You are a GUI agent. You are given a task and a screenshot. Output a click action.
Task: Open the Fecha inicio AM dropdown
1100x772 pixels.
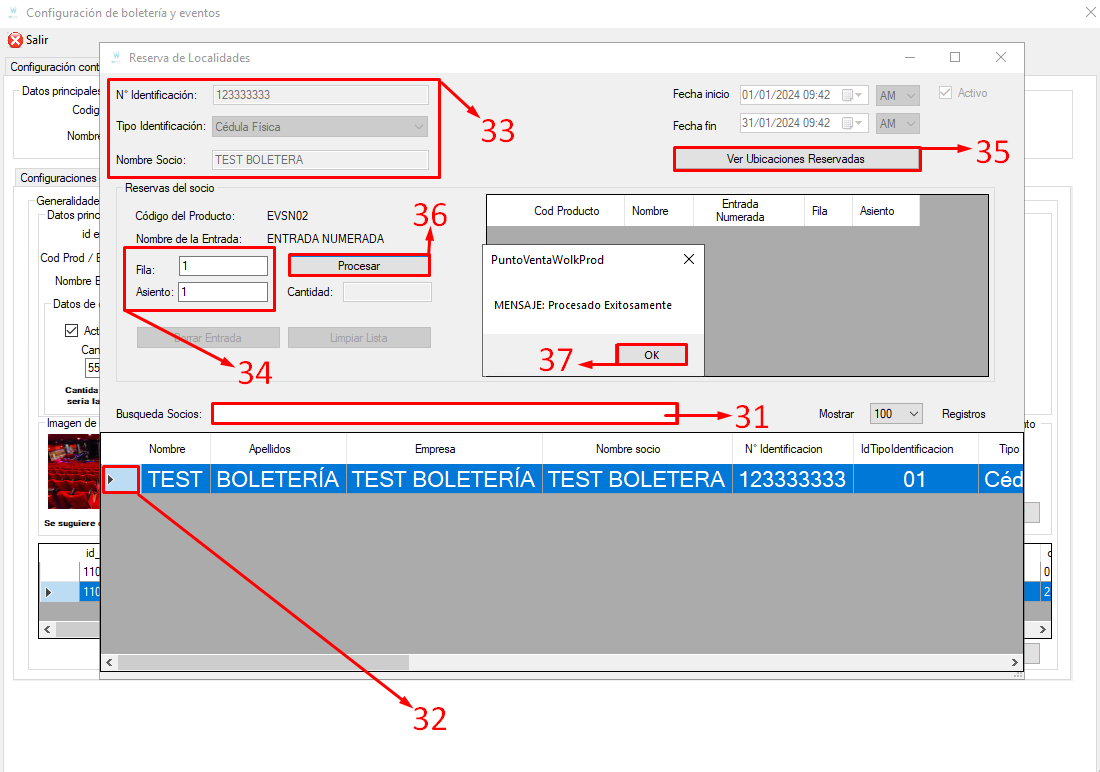[x=897, y=95]
